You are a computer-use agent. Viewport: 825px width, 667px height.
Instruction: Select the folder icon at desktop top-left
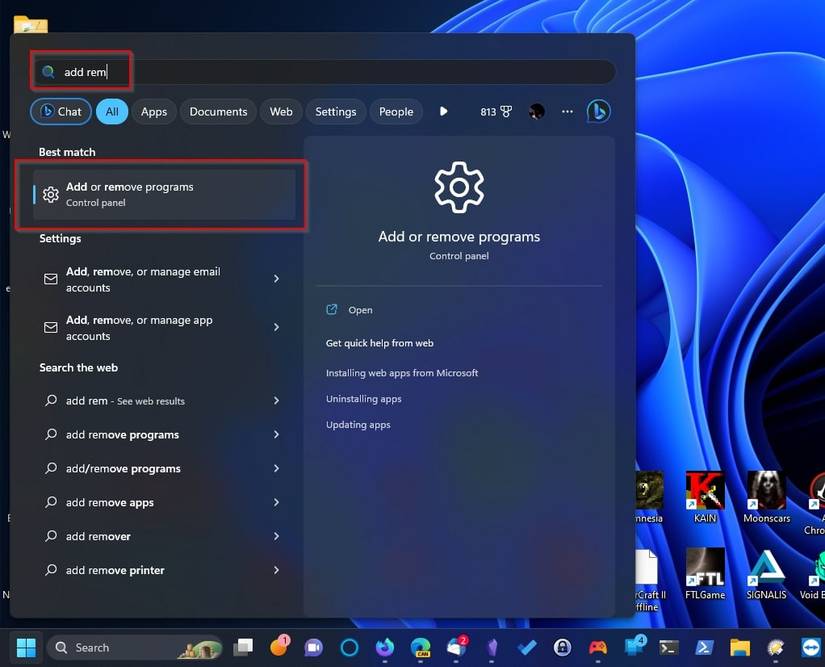point(31,24)
